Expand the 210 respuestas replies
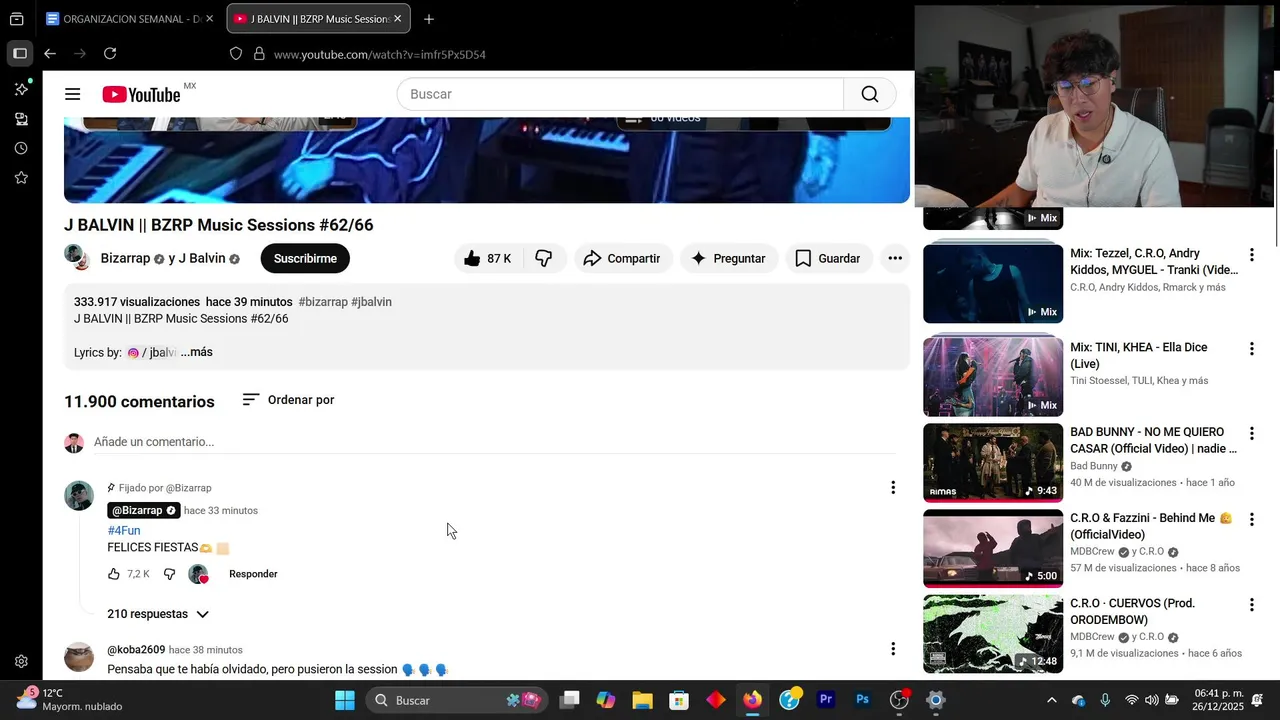Viewport: 1280px width, 720px height. pos(158,614)
